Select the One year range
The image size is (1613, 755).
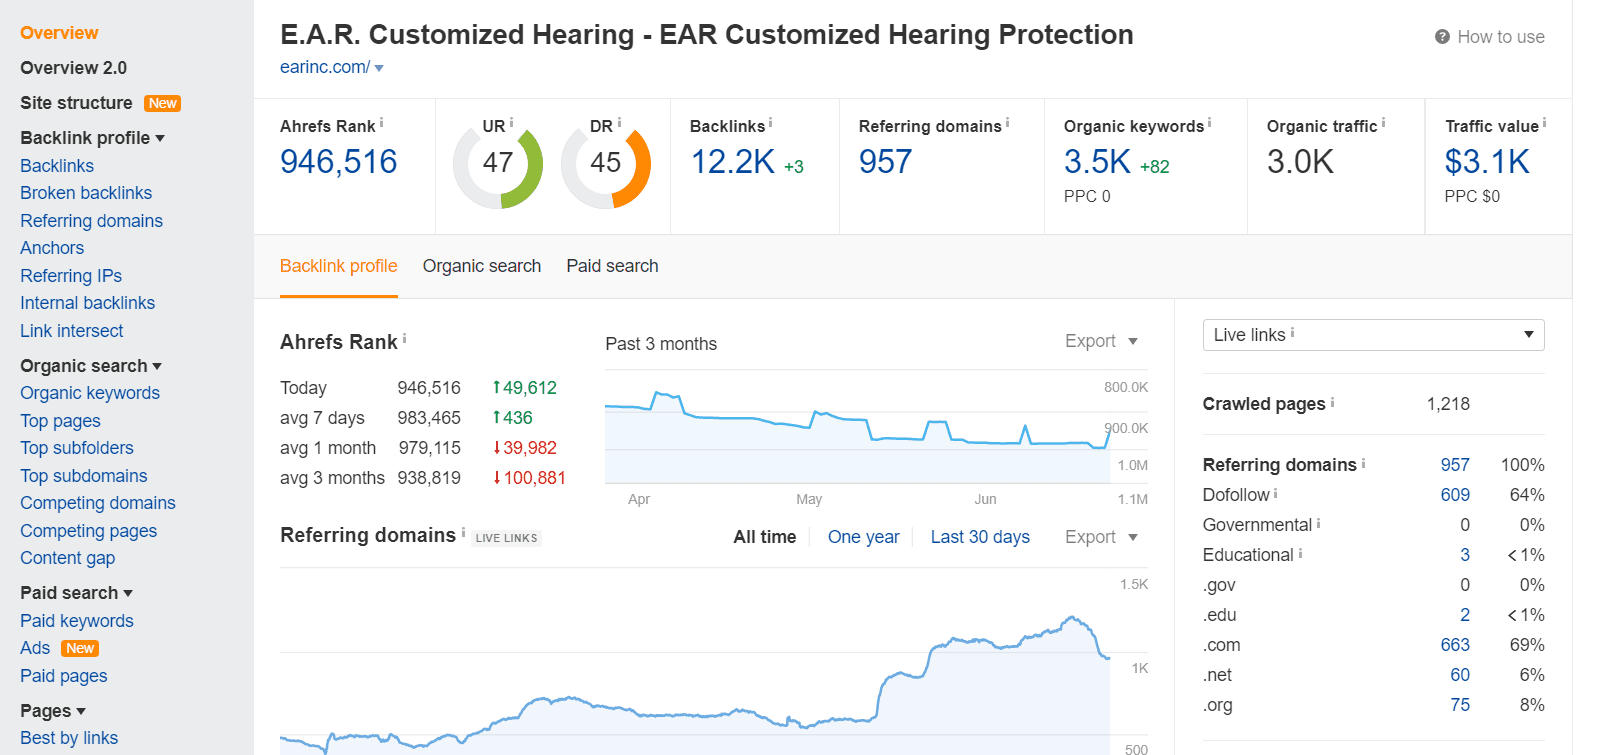pos(864,537)
